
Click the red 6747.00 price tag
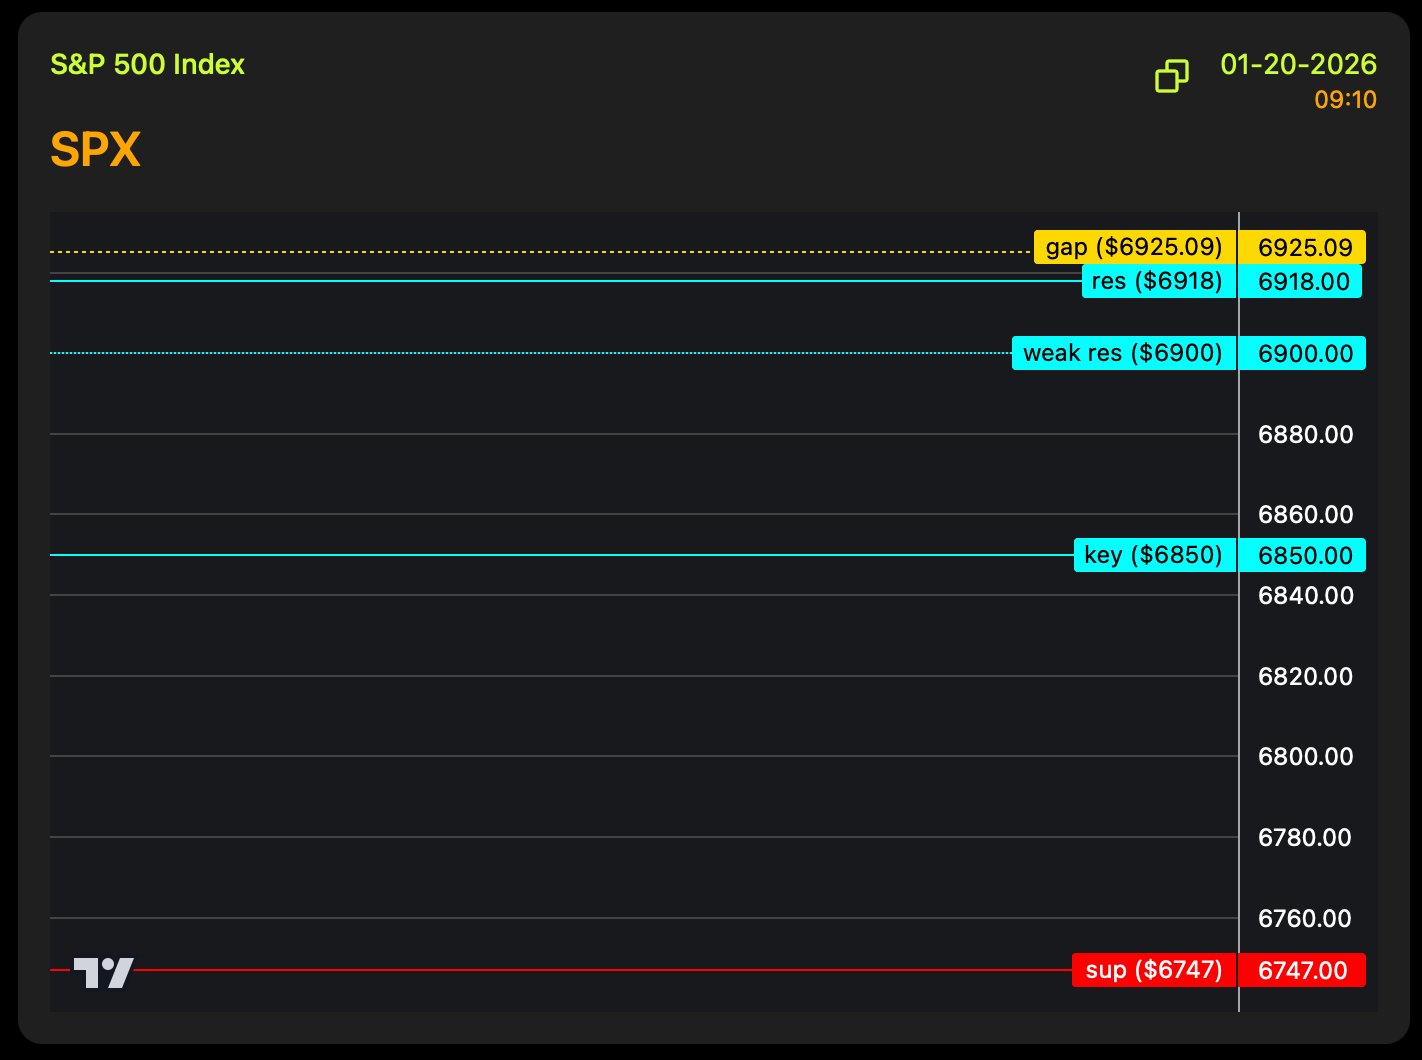point(1302,970)
